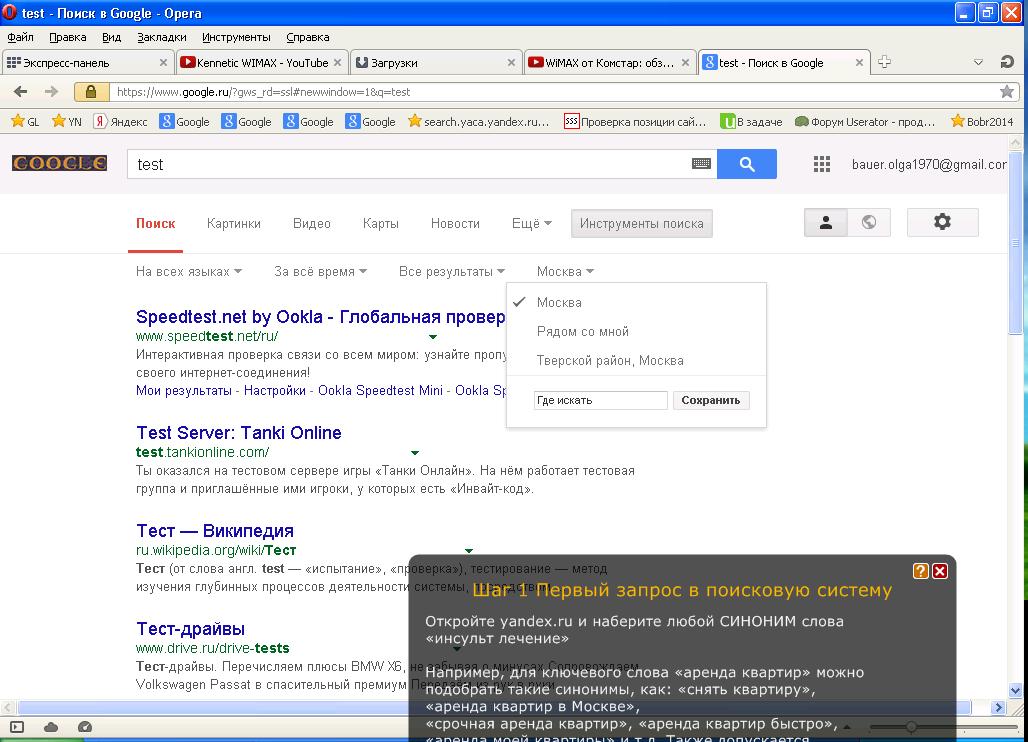The width and height of the screenshot is (1028, 742).
Task: Focus the 'Где искать' location input
Action: (x=601, y=400)
